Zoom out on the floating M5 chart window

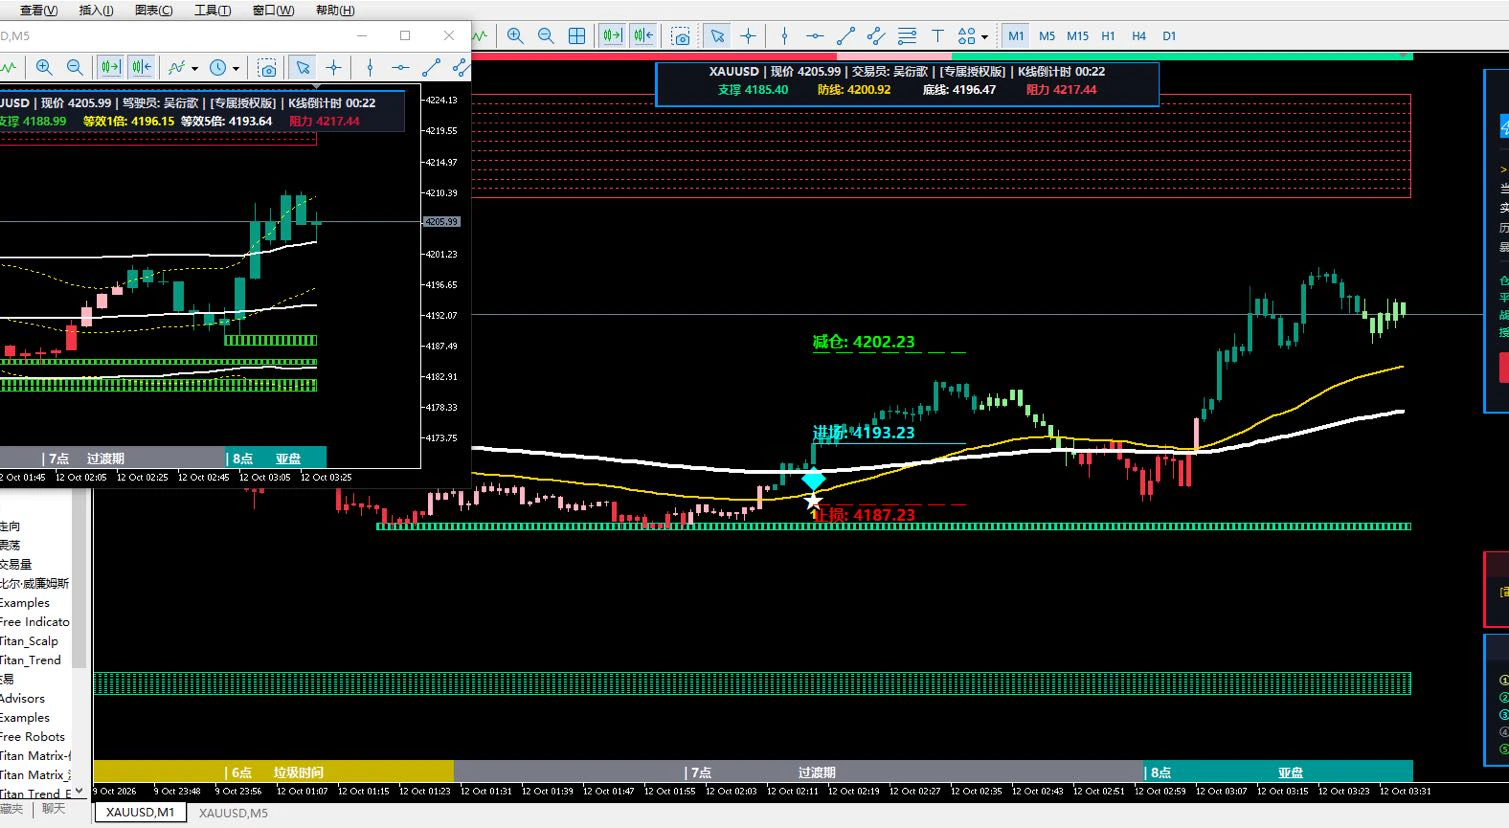tap(75, 68)
